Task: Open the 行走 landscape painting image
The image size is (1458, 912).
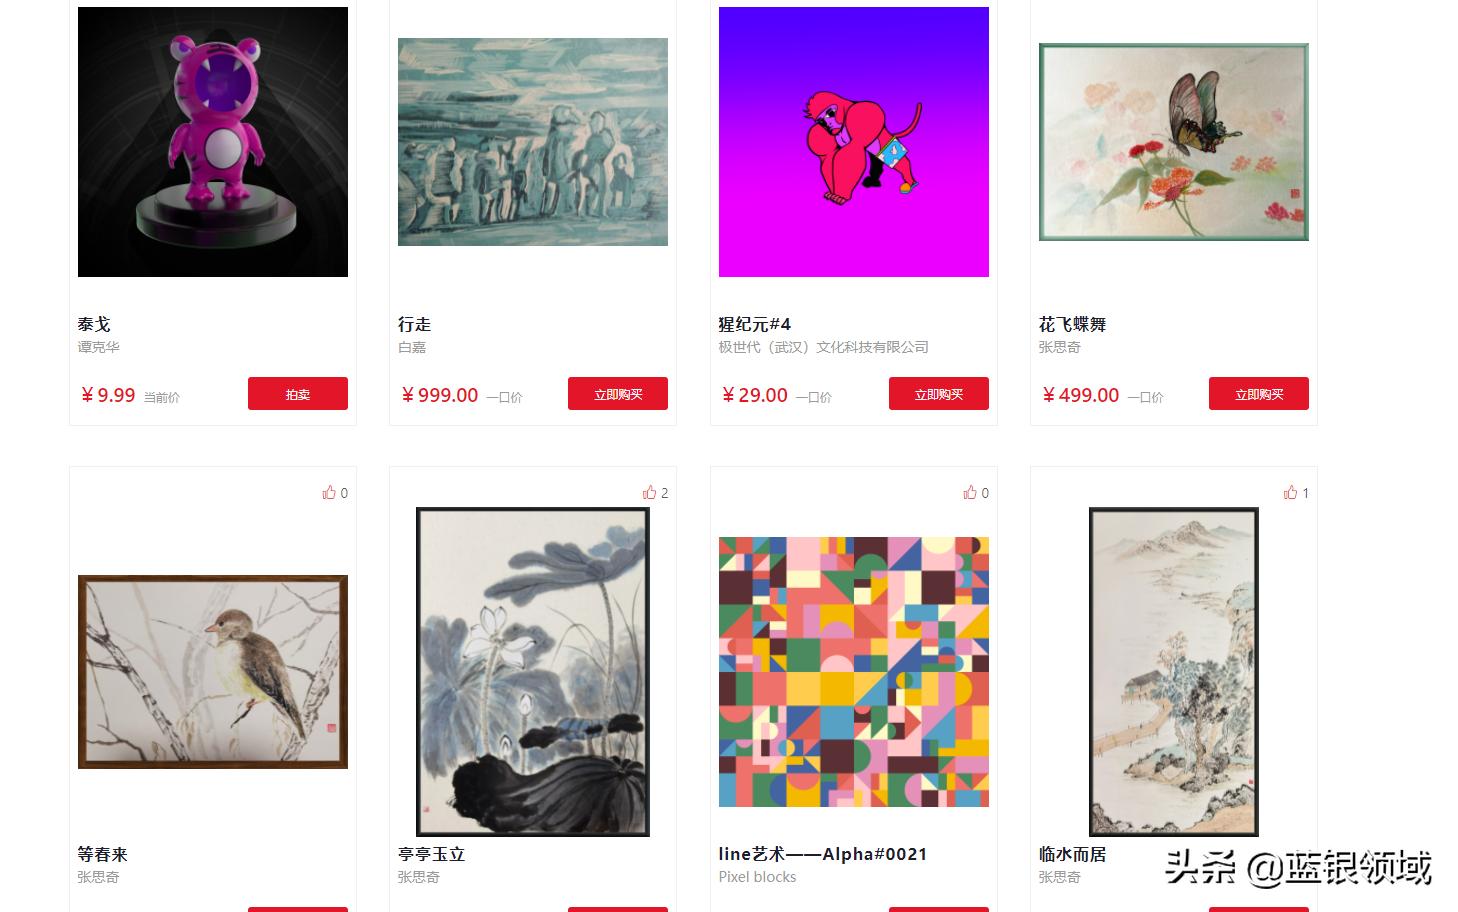Action: (x=533, y=142)
